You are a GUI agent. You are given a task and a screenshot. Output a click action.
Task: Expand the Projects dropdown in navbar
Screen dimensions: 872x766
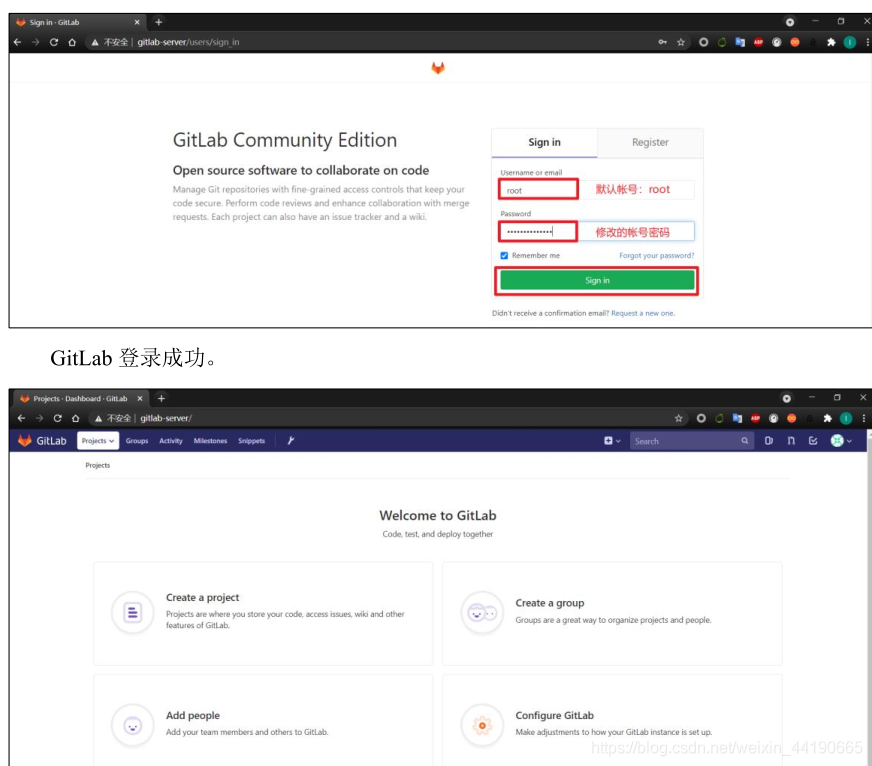pyautogui.click(x=98, y=441)
